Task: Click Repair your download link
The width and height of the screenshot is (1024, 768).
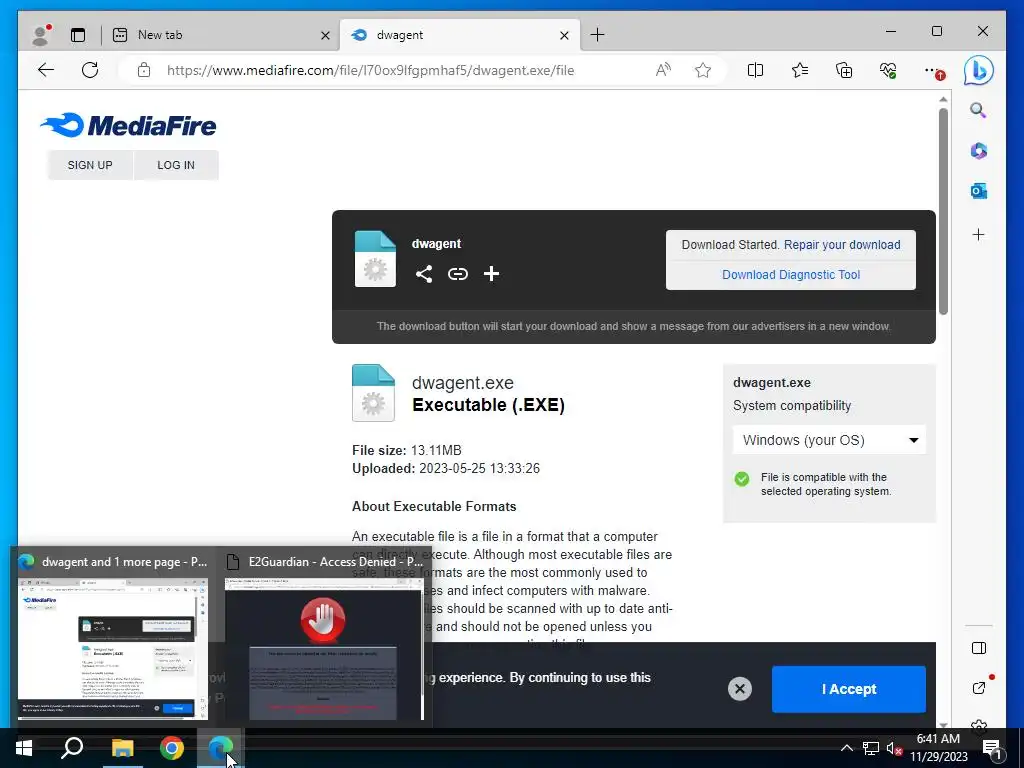Action: coord(842,245)
